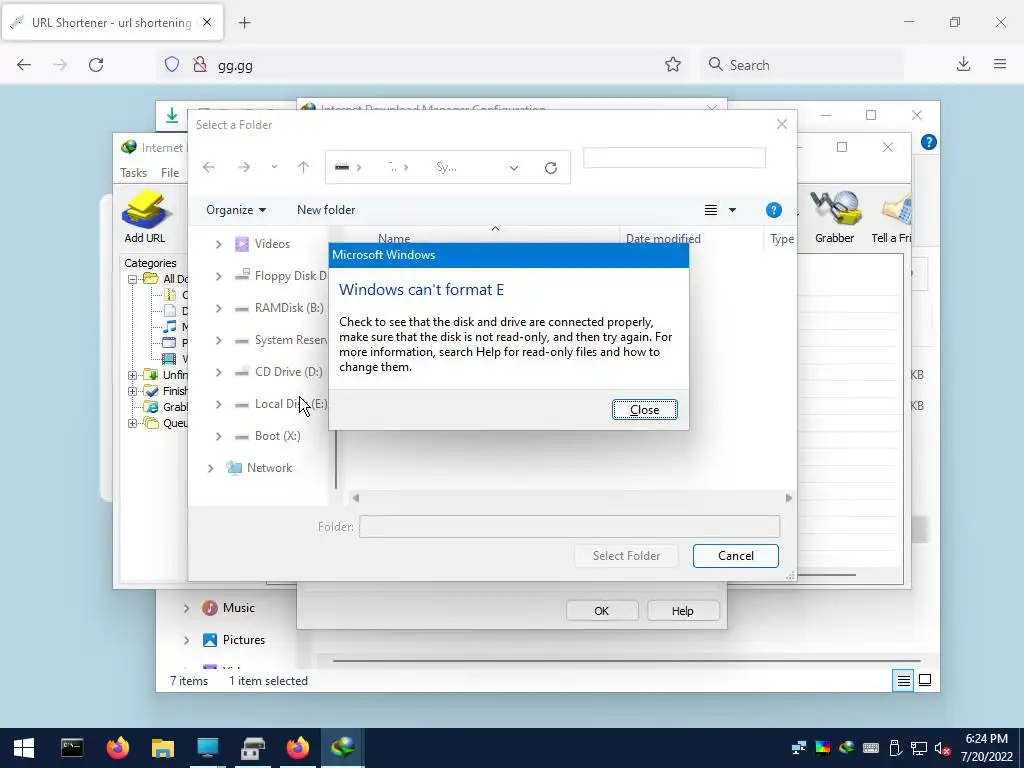Screen dimensions: 1024x768
Task: Close the URL Shortener tab
Action: [x=207, y=22]
